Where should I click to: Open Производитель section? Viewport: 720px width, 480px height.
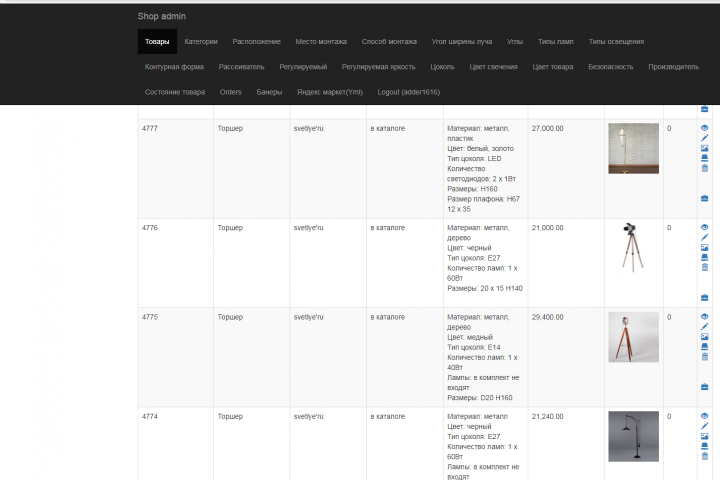[x=674, y=67]
